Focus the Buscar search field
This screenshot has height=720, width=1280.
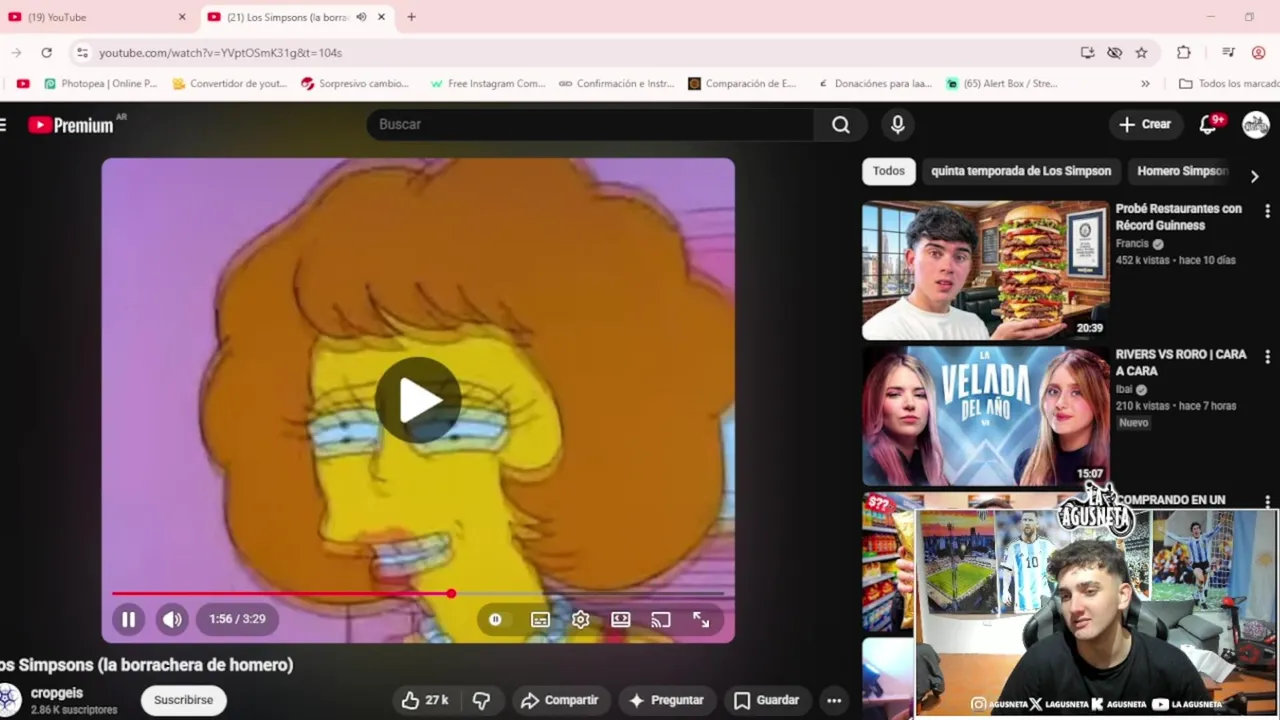(x=590, y=124)
